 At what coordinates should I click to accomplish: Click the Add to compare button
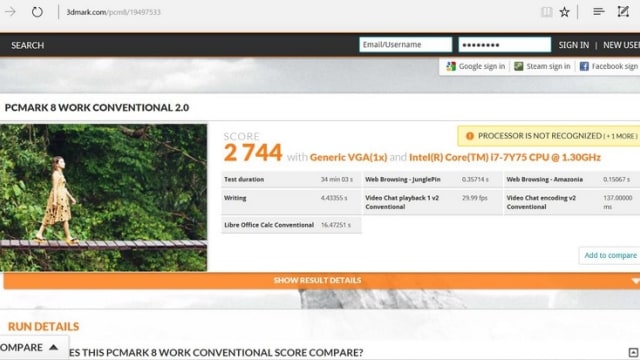coord(610,256)
